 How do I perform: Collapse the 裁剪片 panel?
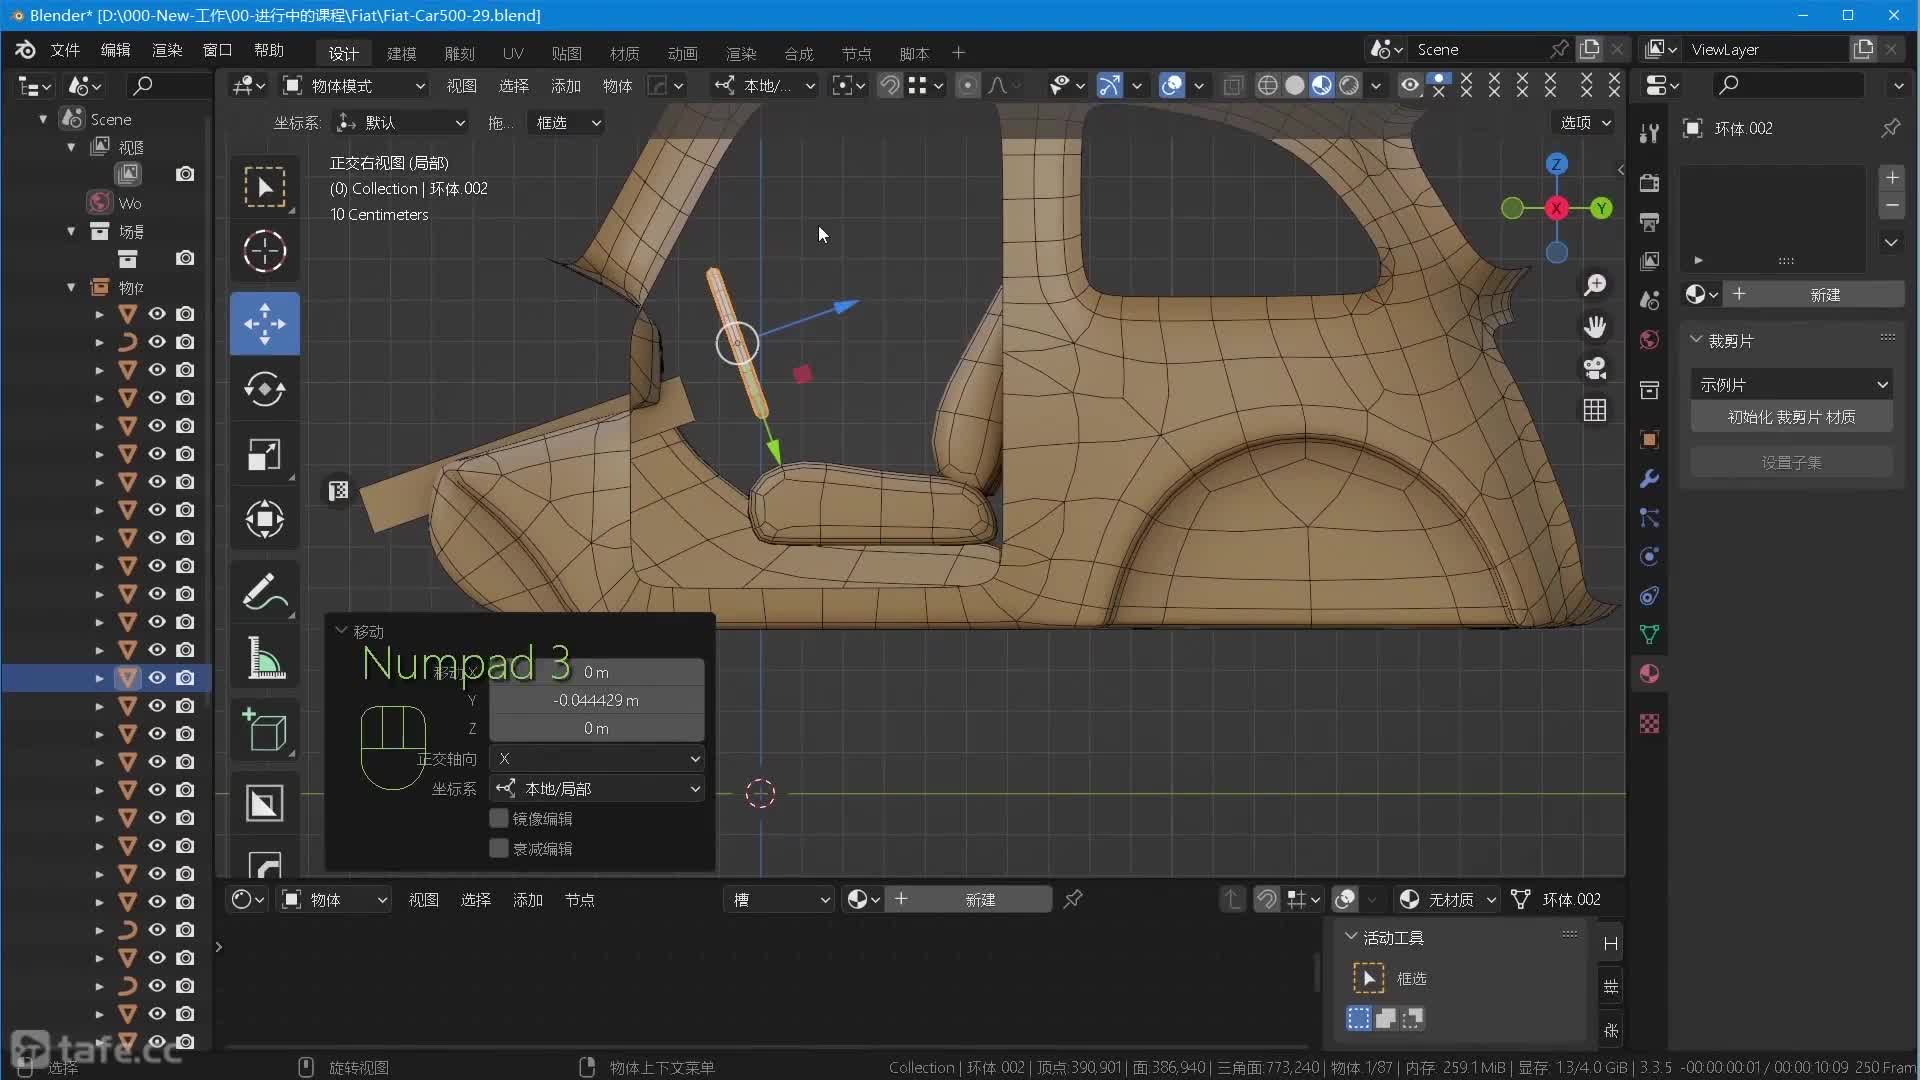pos(1697,340)
